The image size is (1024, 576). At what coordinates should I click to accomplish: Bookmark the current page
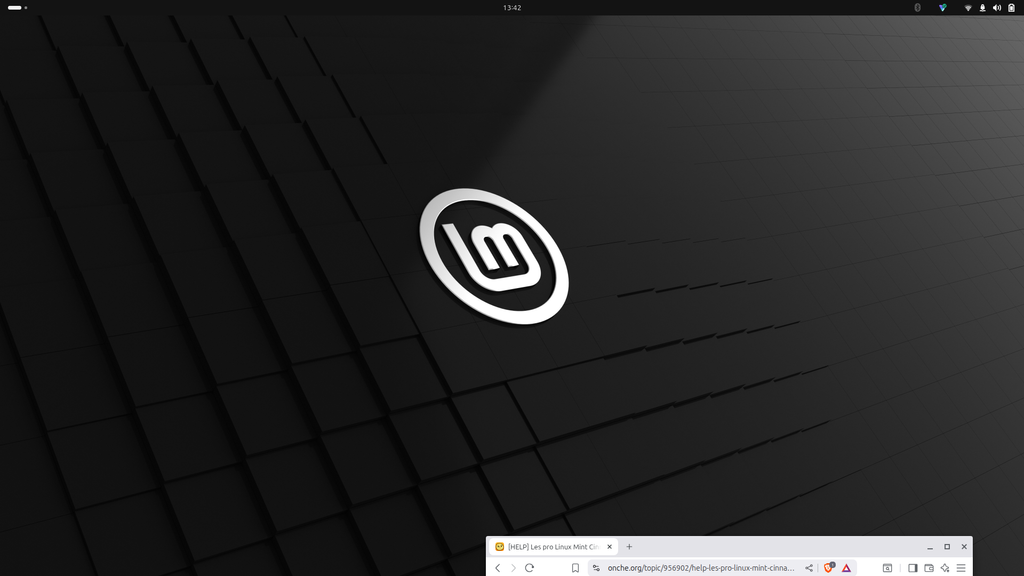pyautogui.click(x=575, y=568)
